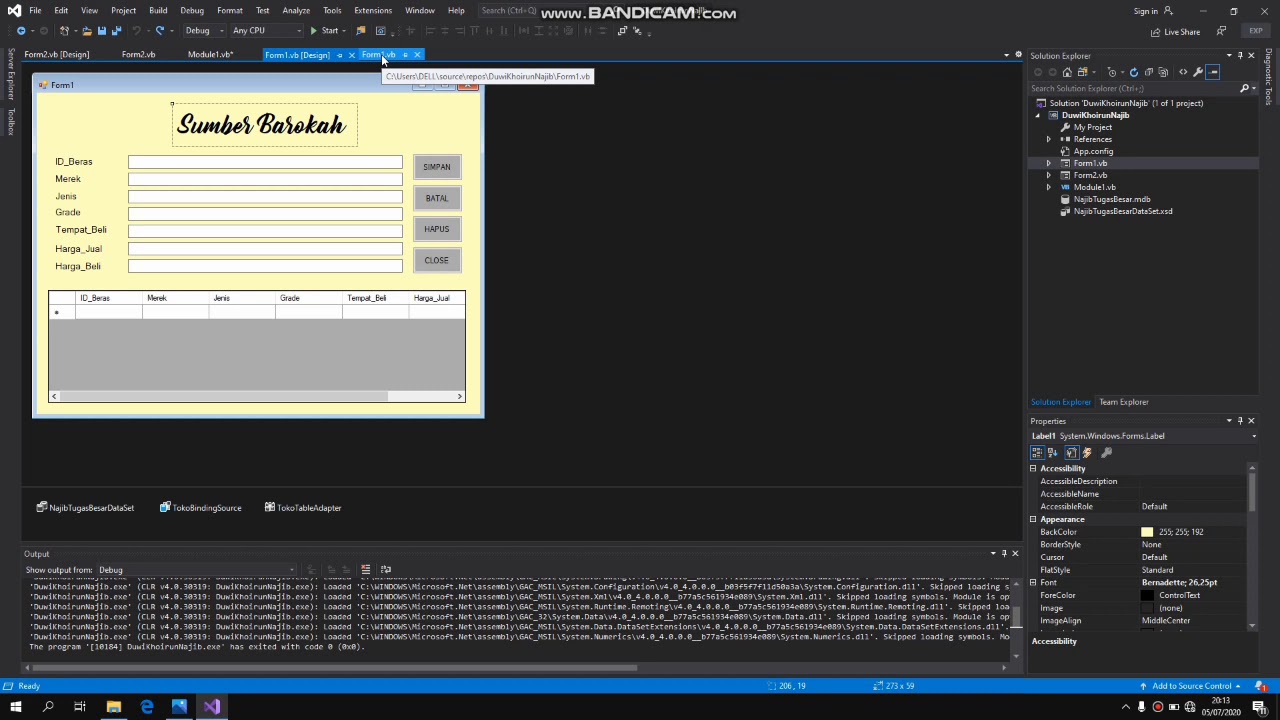The image size is (1280, 720).
Task: Switch Properties view to Alphabetical
Action: coord(1052,453)
